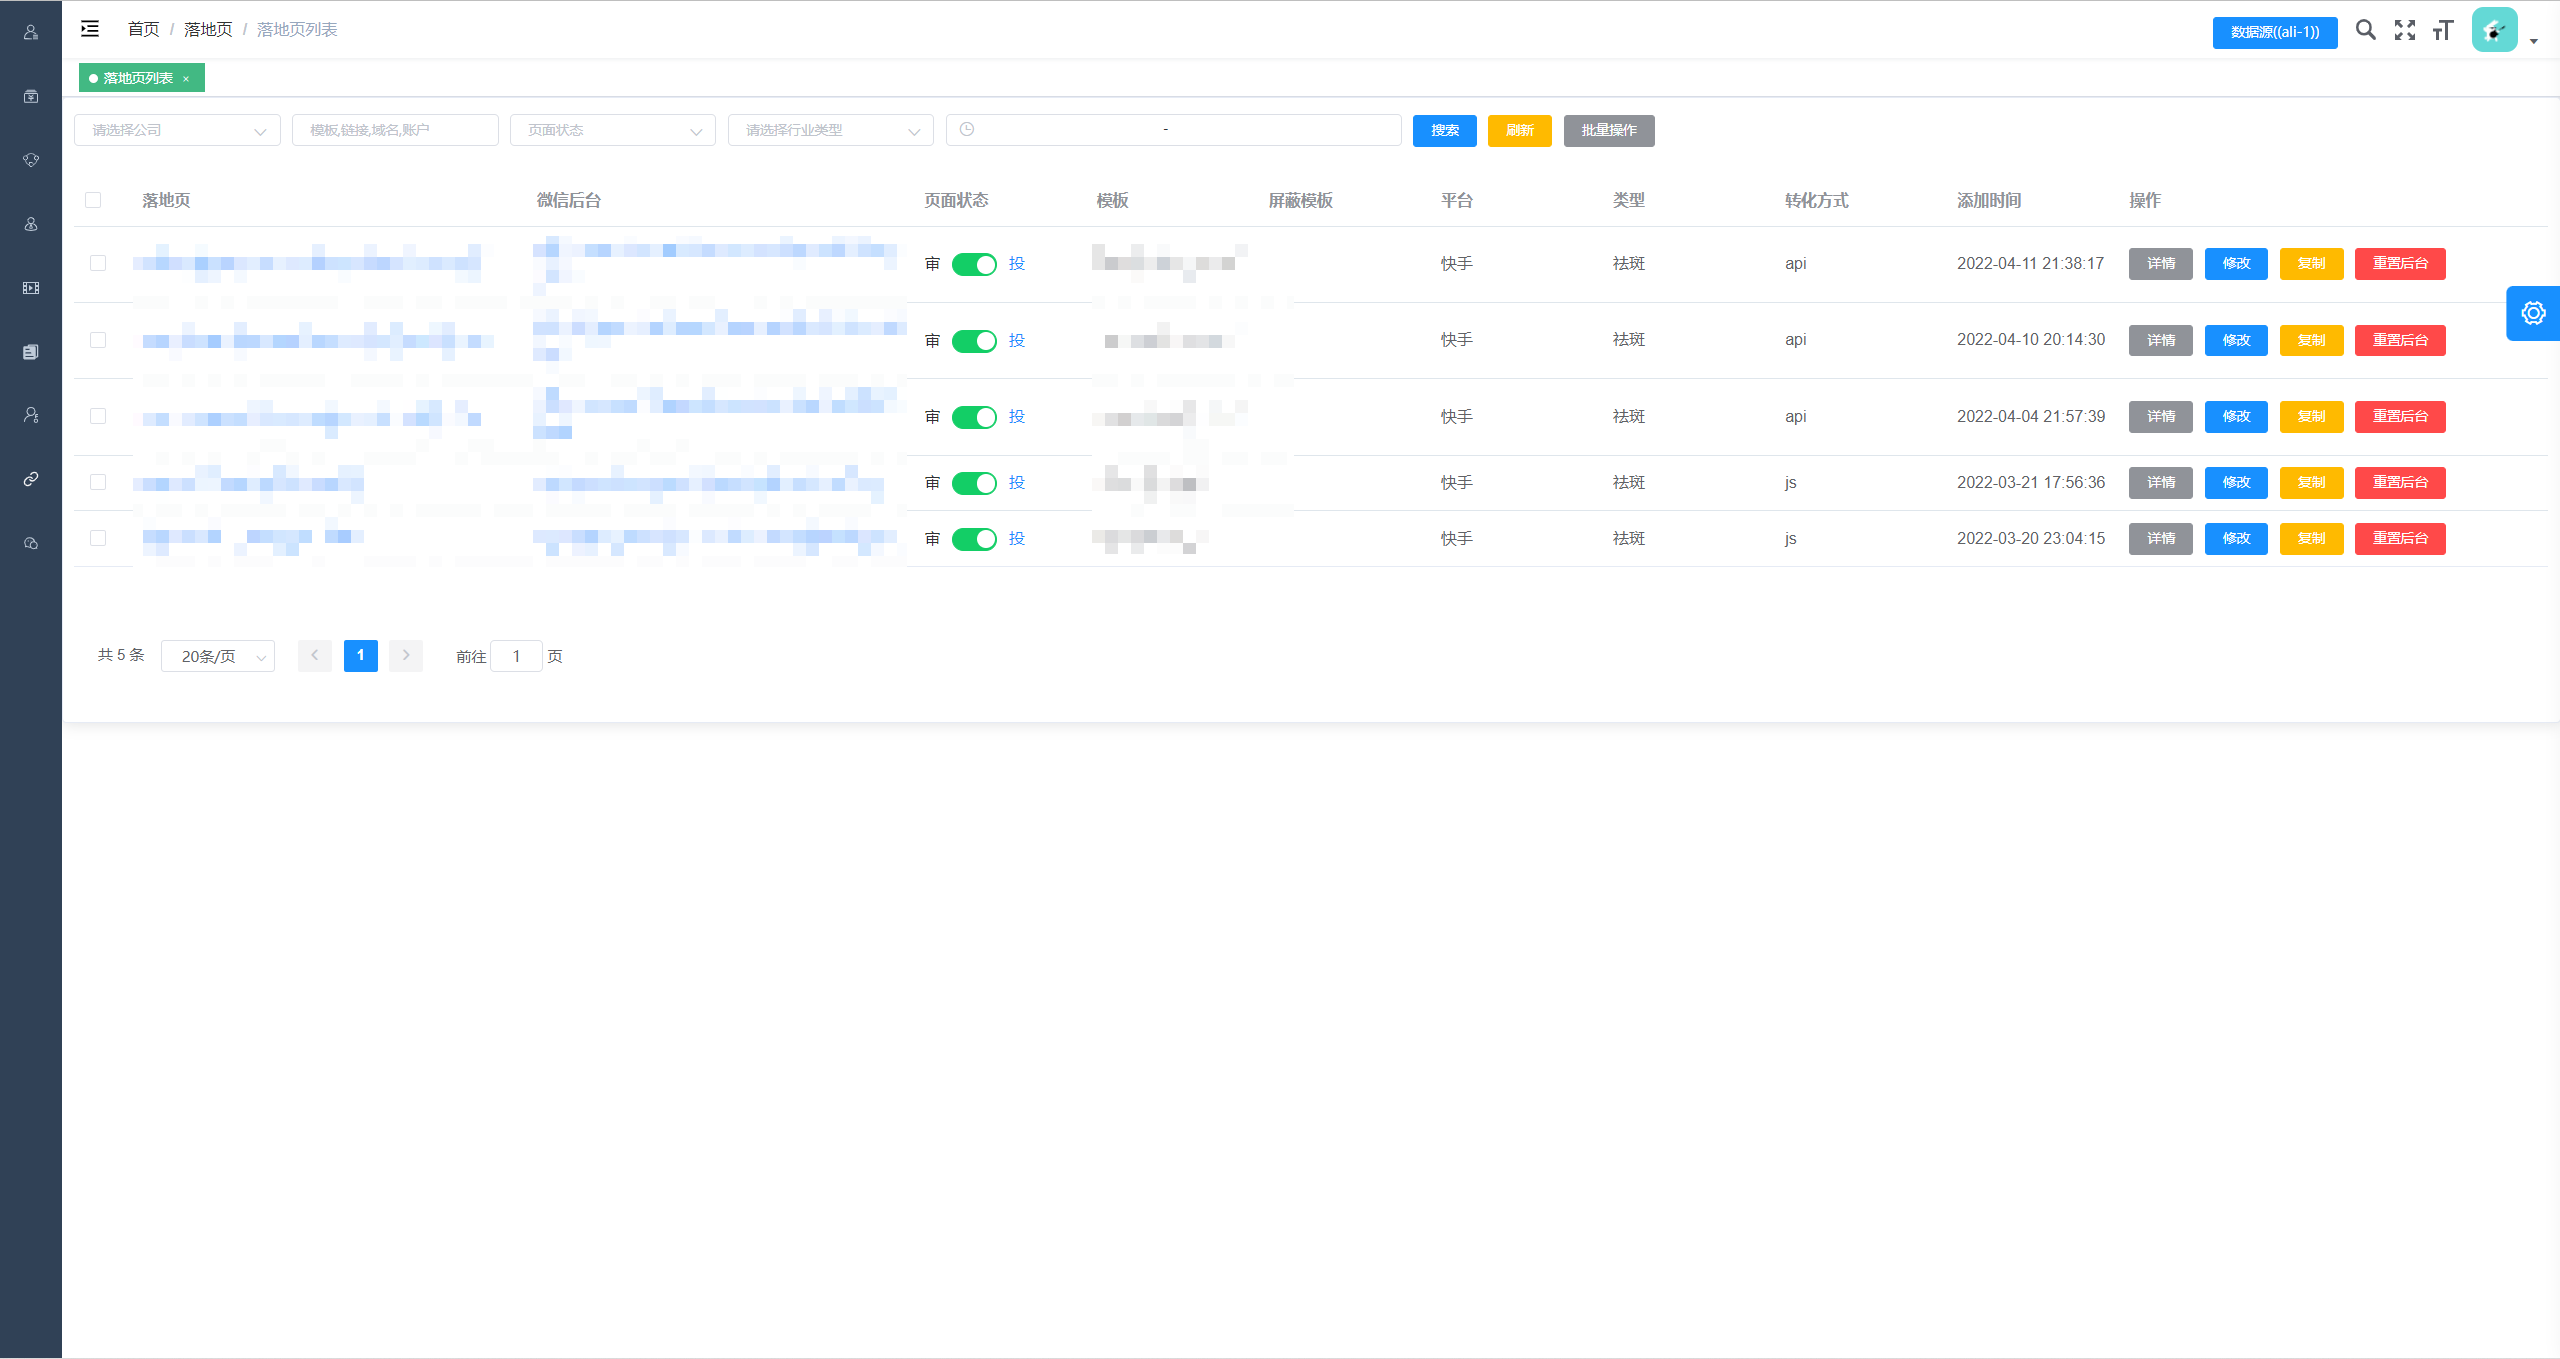Image resolution: width=2560 pixels, height=1359 pixels.
Task: Click the header search magnifier icon
Action: pyautogui.click(x=2365, y=30)
